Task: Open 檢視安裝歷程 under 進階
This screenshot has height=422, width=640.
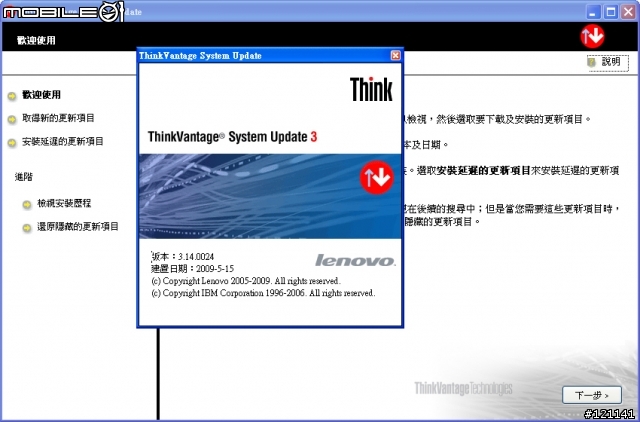Action: 64,203
